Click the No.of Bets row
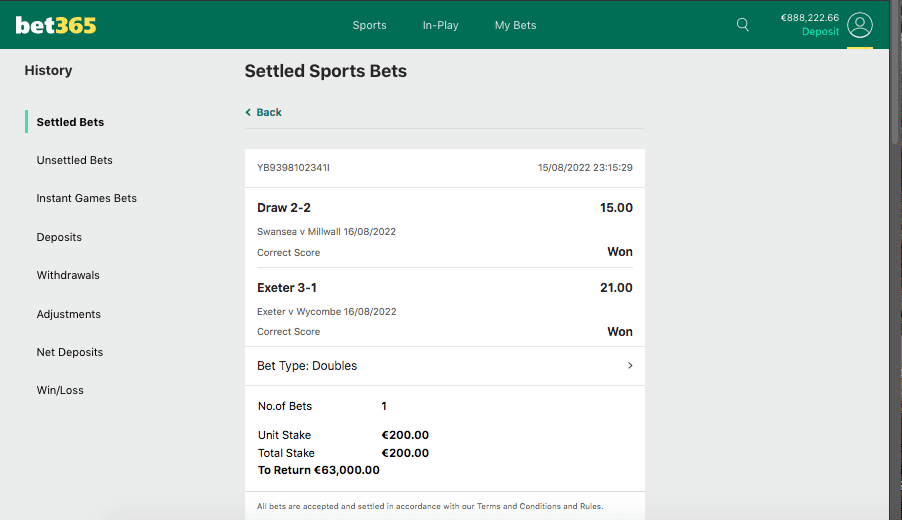Image resolution: width=902 pixels, height=520 pixels. pyautogui.click(x=322, y=406)
